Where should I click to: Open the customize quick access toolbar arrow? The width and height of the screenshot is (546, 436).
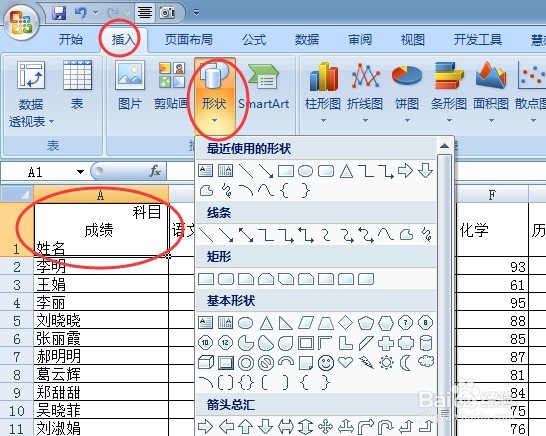[196, 13]
